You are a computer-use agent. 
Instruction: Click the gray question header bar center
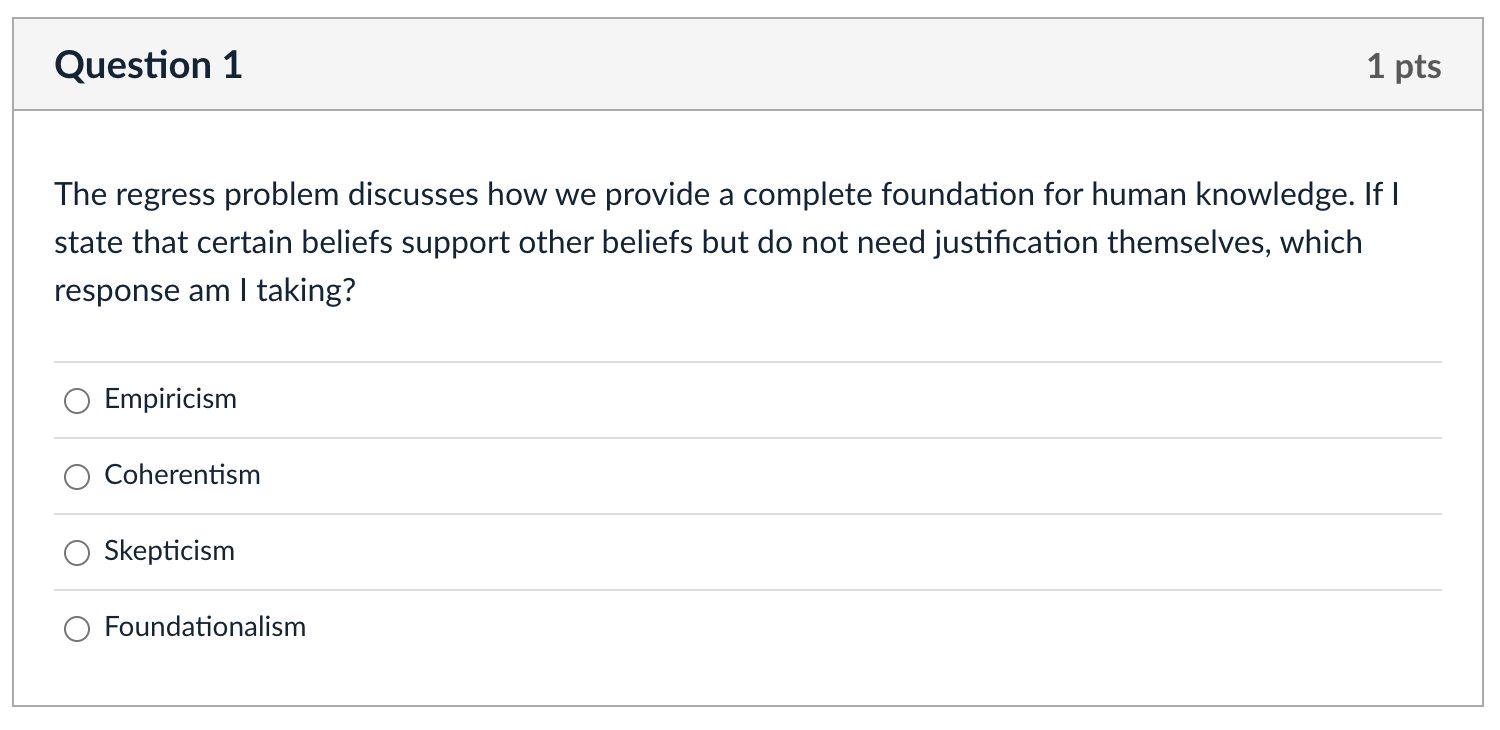coord(748,66)
